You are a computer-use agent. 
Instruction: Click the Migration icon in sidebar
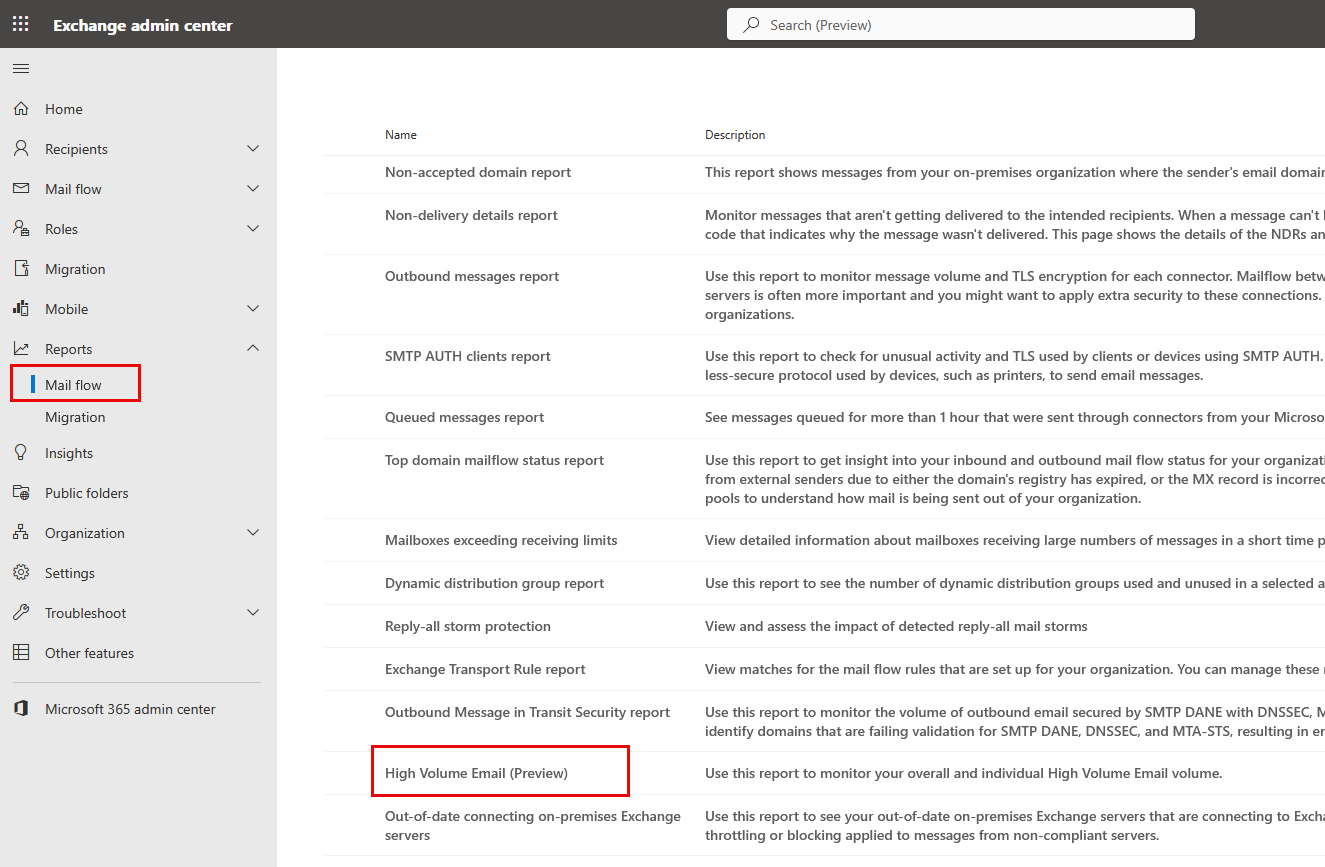(x=21, y=269)
